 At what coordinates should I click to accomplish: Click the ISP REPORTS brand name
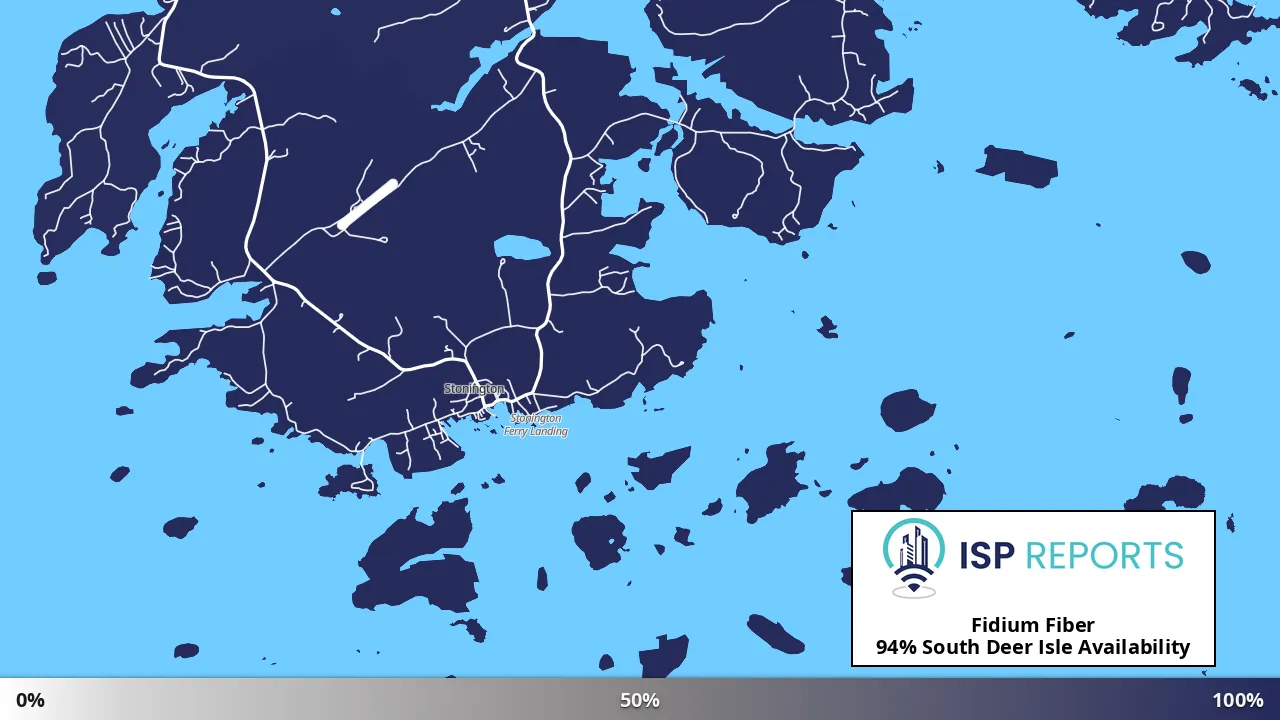[x=1071, y=555]
